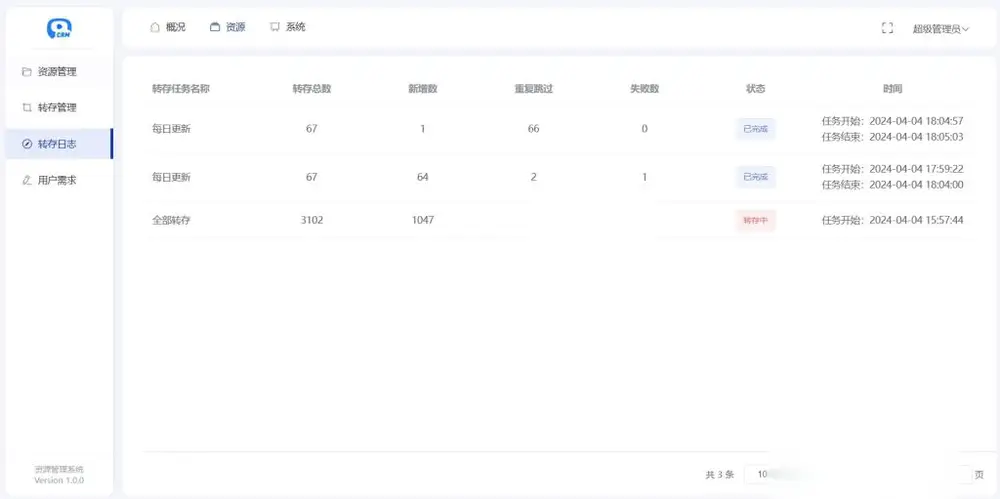Click the box icon beside 资源
1000x499 pixels.
pyautogui.click(x=215, y=27)
